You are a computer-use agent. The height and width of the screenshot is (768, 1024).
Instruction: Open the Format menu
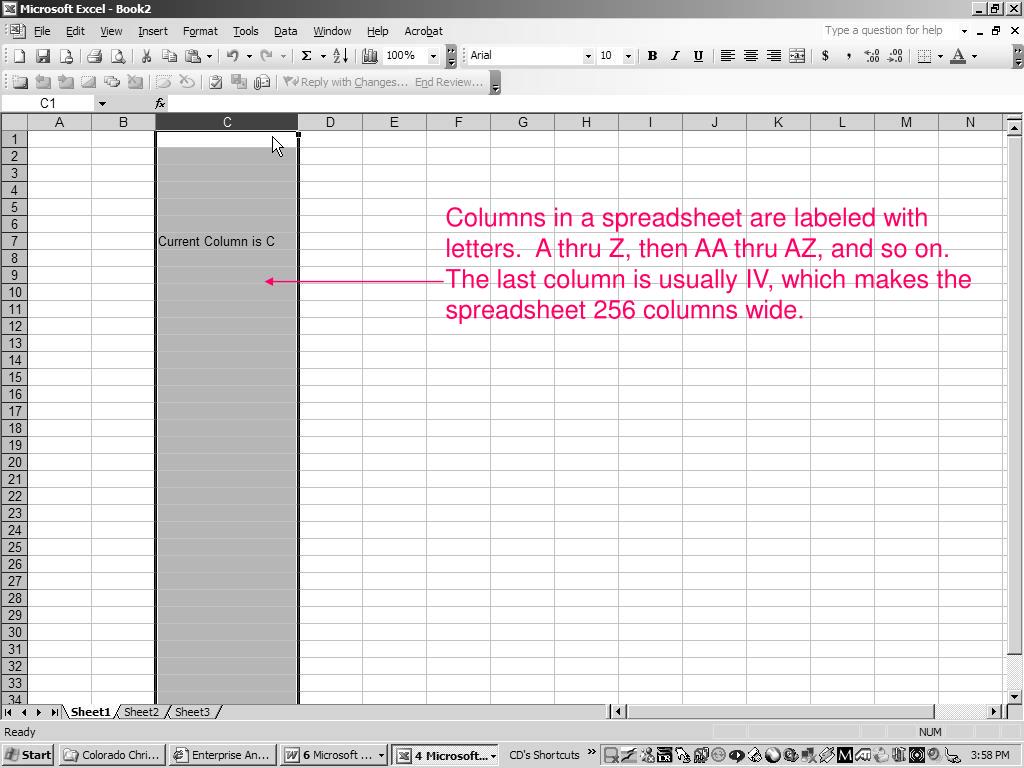(200, 31)
